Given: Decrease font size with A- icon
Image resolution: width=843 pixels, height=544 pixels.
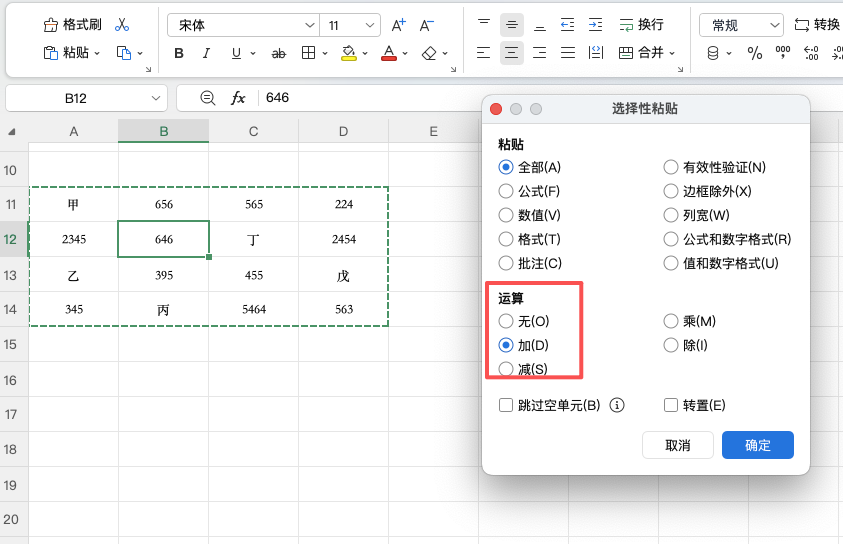Looking at the screenshot, I should 427,25.
